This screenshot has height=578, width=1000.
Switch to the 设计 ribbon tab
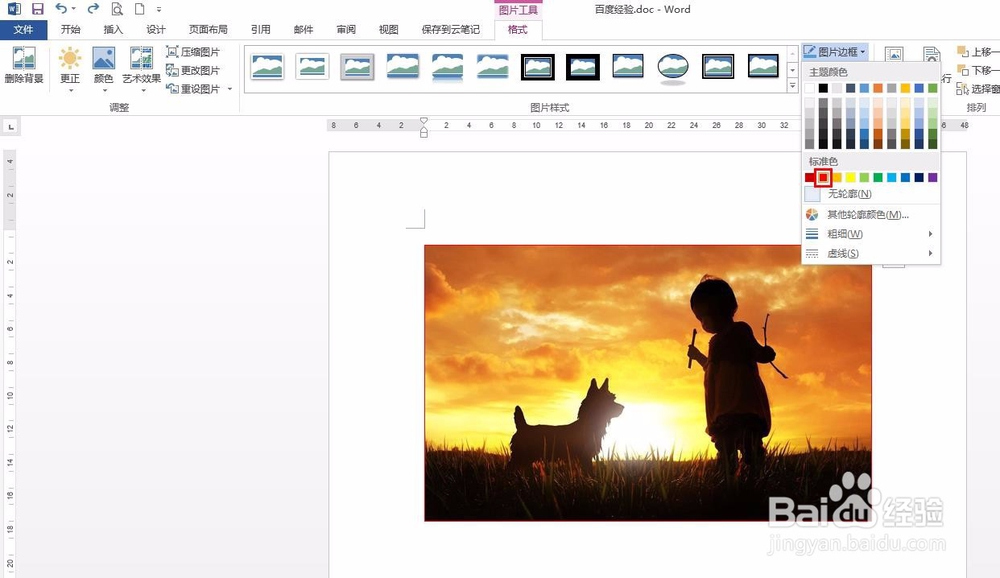pyautogui.click(x=156, y=29)
